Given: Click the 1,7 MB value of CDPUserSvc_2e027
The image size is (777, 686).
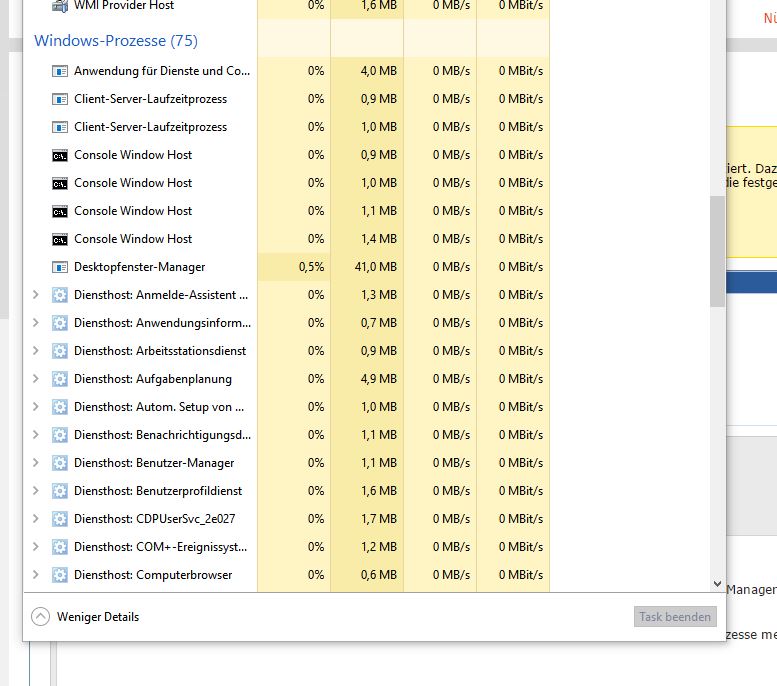Looking at the screenshot, I should [379, 519].
